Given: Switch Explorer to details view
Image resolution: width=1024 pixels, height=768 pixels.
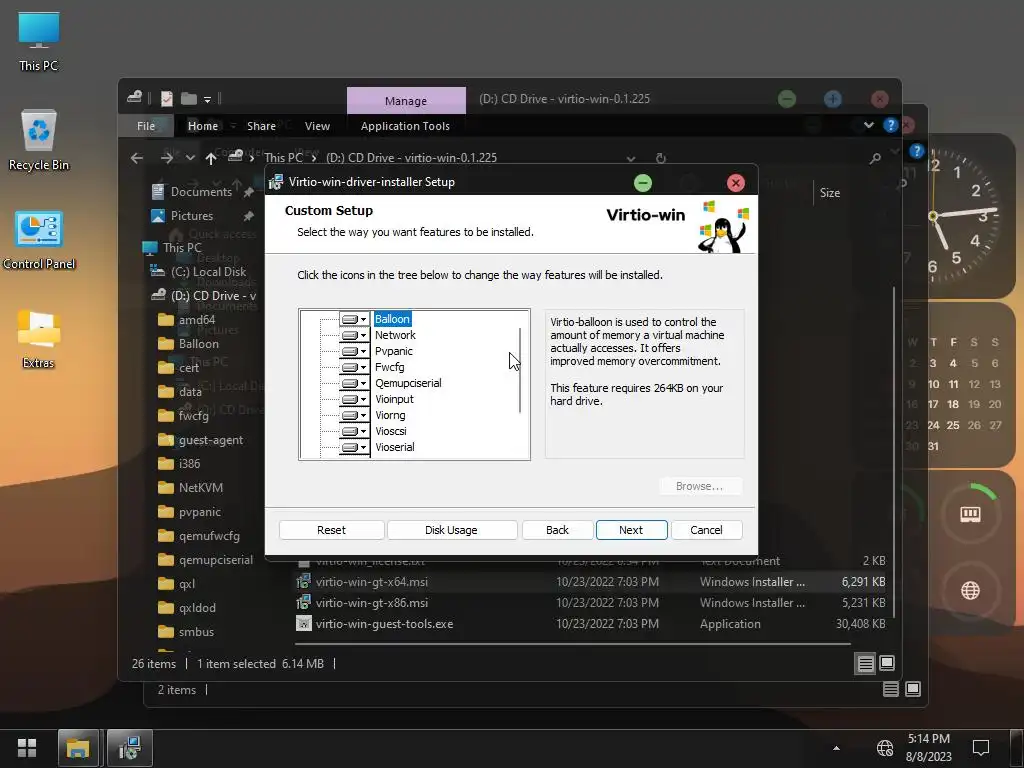Looking at the screenshot, I should pyautogui.click(x=865, y=664).
